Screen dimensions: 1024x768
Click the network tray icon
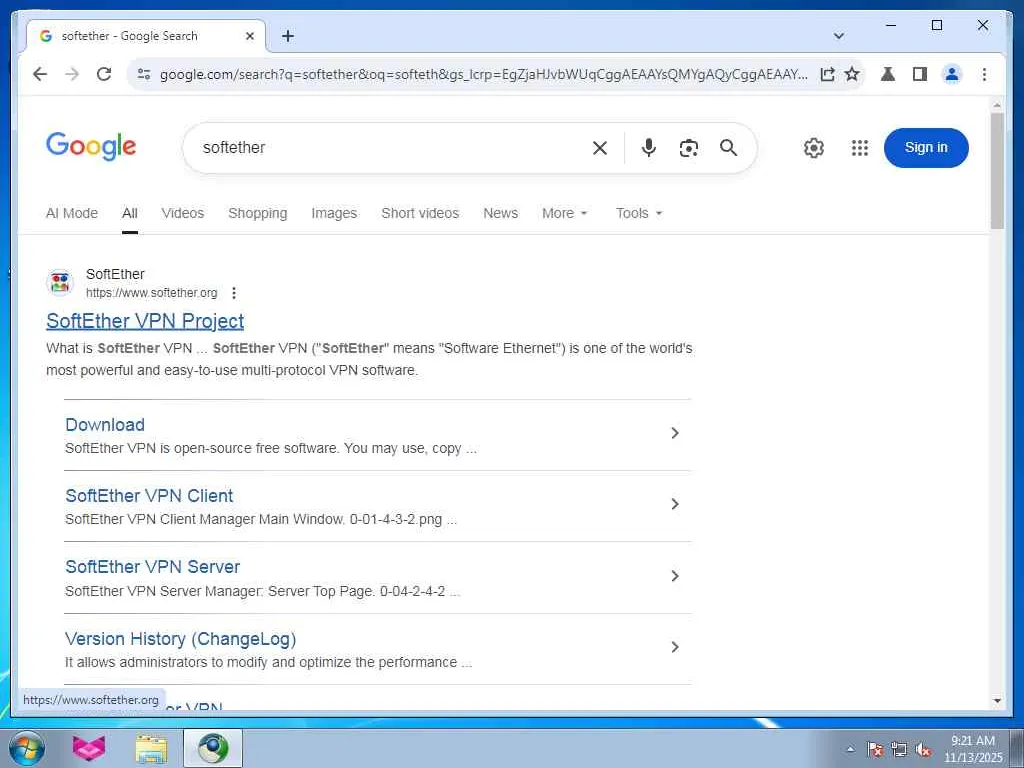[x=899, y=749]
